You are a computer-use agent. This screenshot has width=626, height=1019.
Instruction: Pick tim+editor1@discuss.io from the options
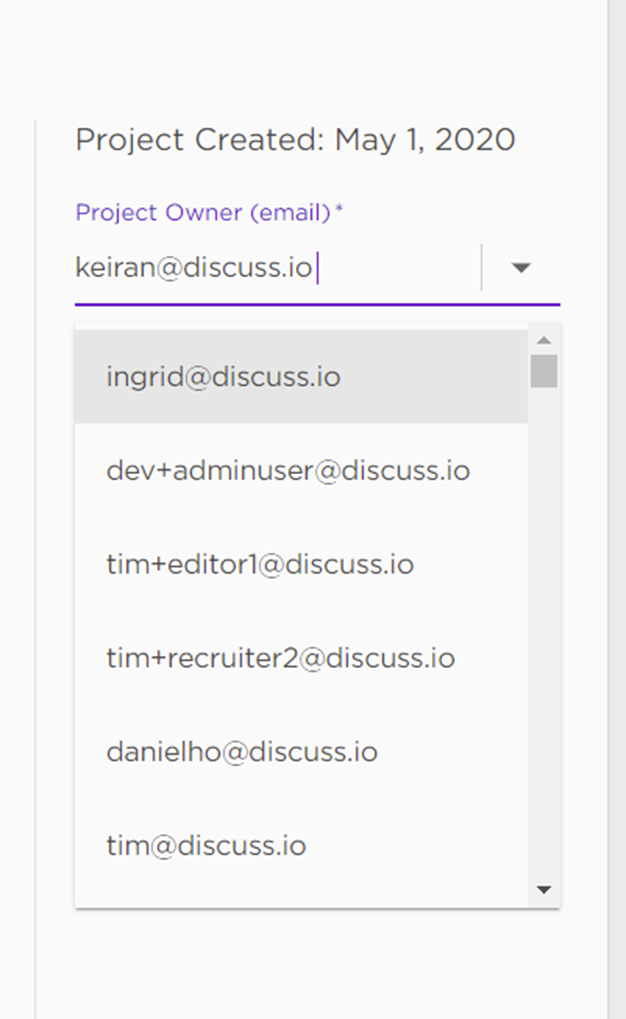301,564
